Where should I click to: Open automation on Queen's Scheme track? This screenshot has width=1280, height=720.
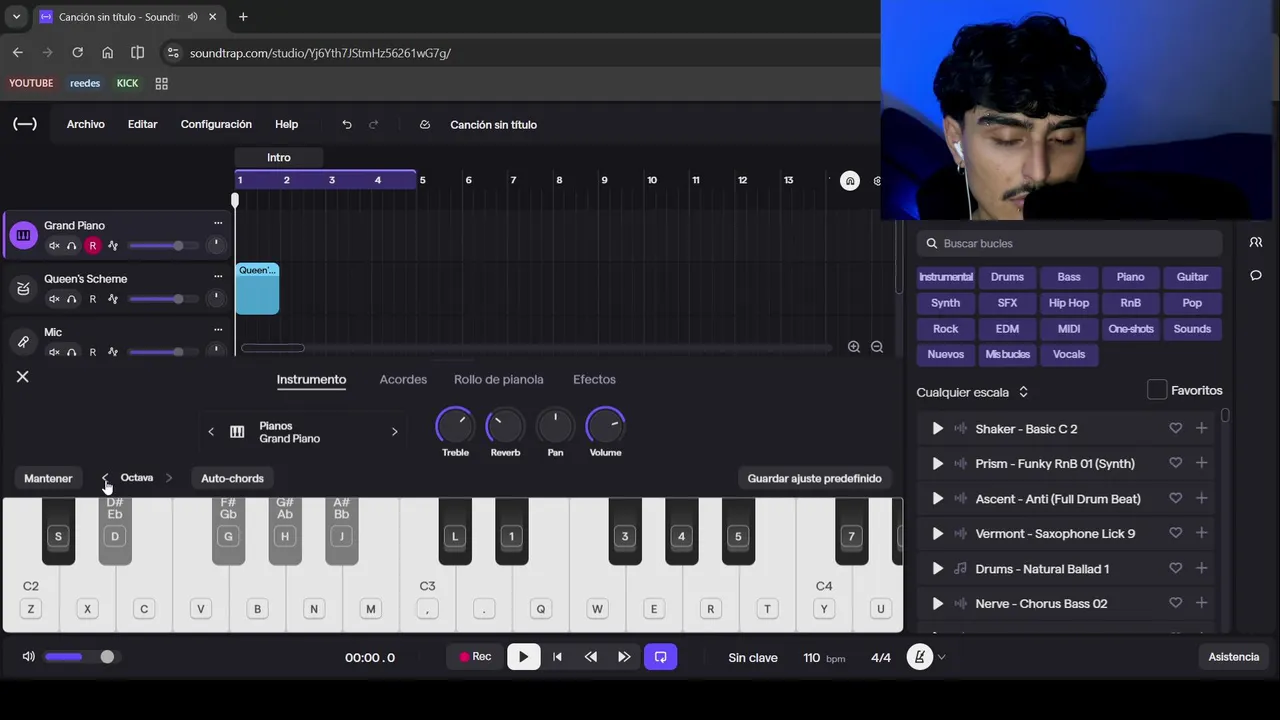pyautogui.click(x=113, y=299)
